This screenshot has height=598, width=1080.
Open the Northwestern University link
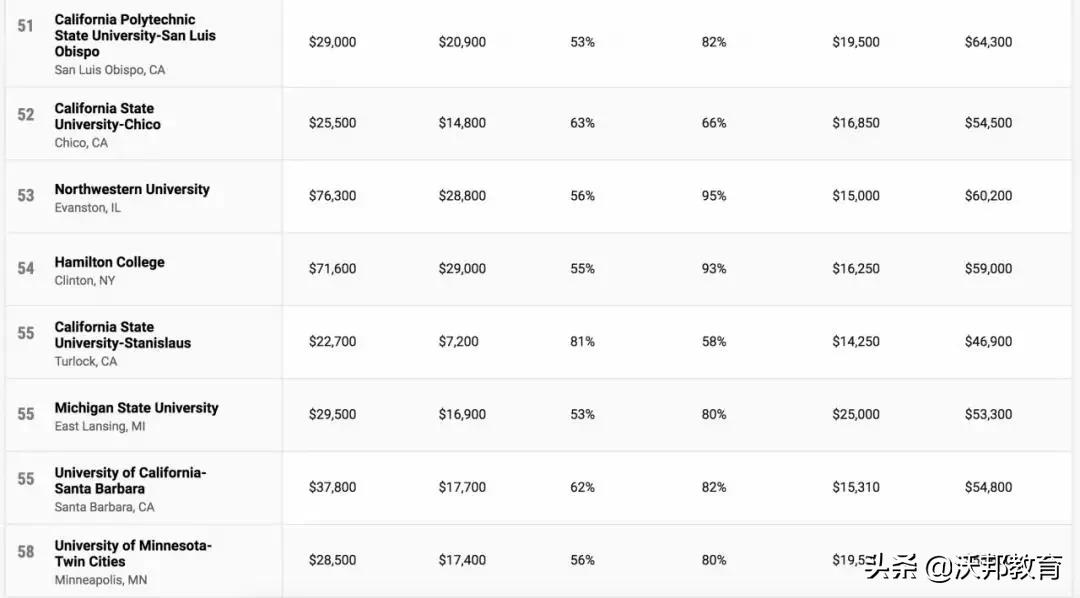click(x=132, y=189)
